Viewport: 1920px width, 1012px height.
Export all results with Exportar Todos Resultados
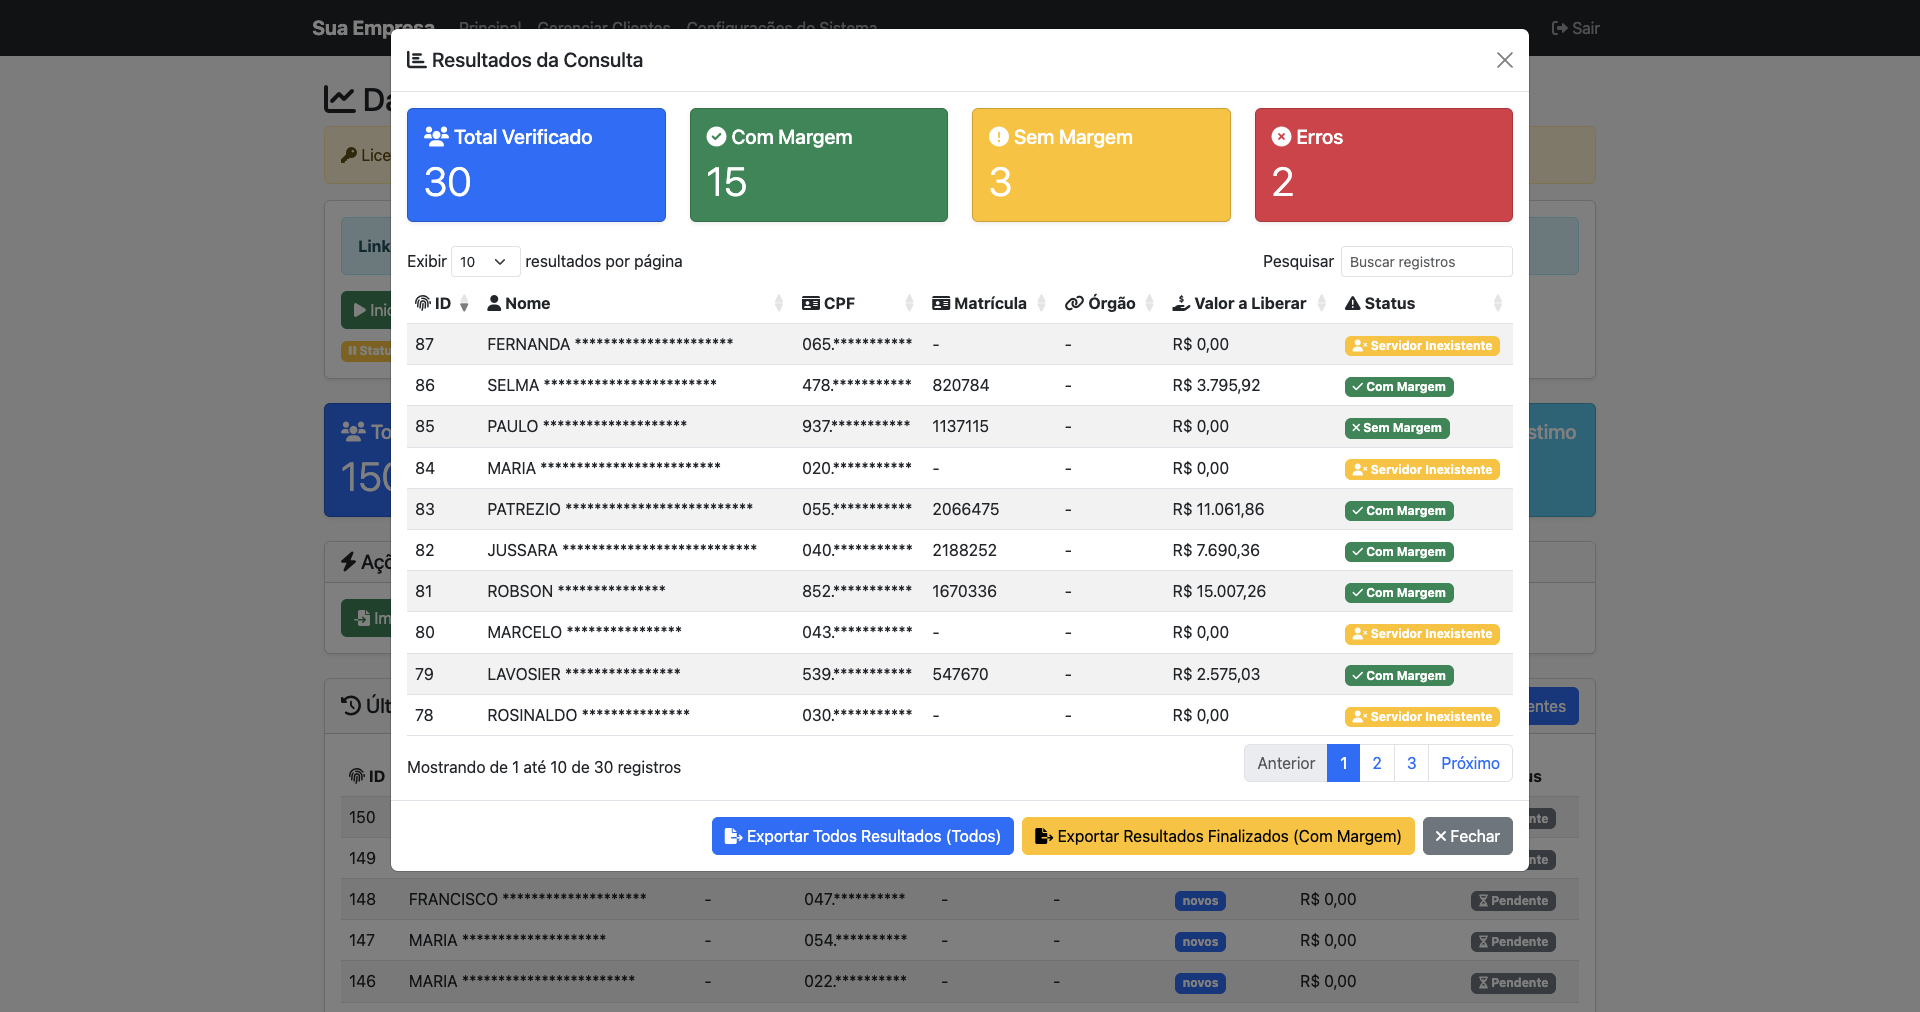862,836
